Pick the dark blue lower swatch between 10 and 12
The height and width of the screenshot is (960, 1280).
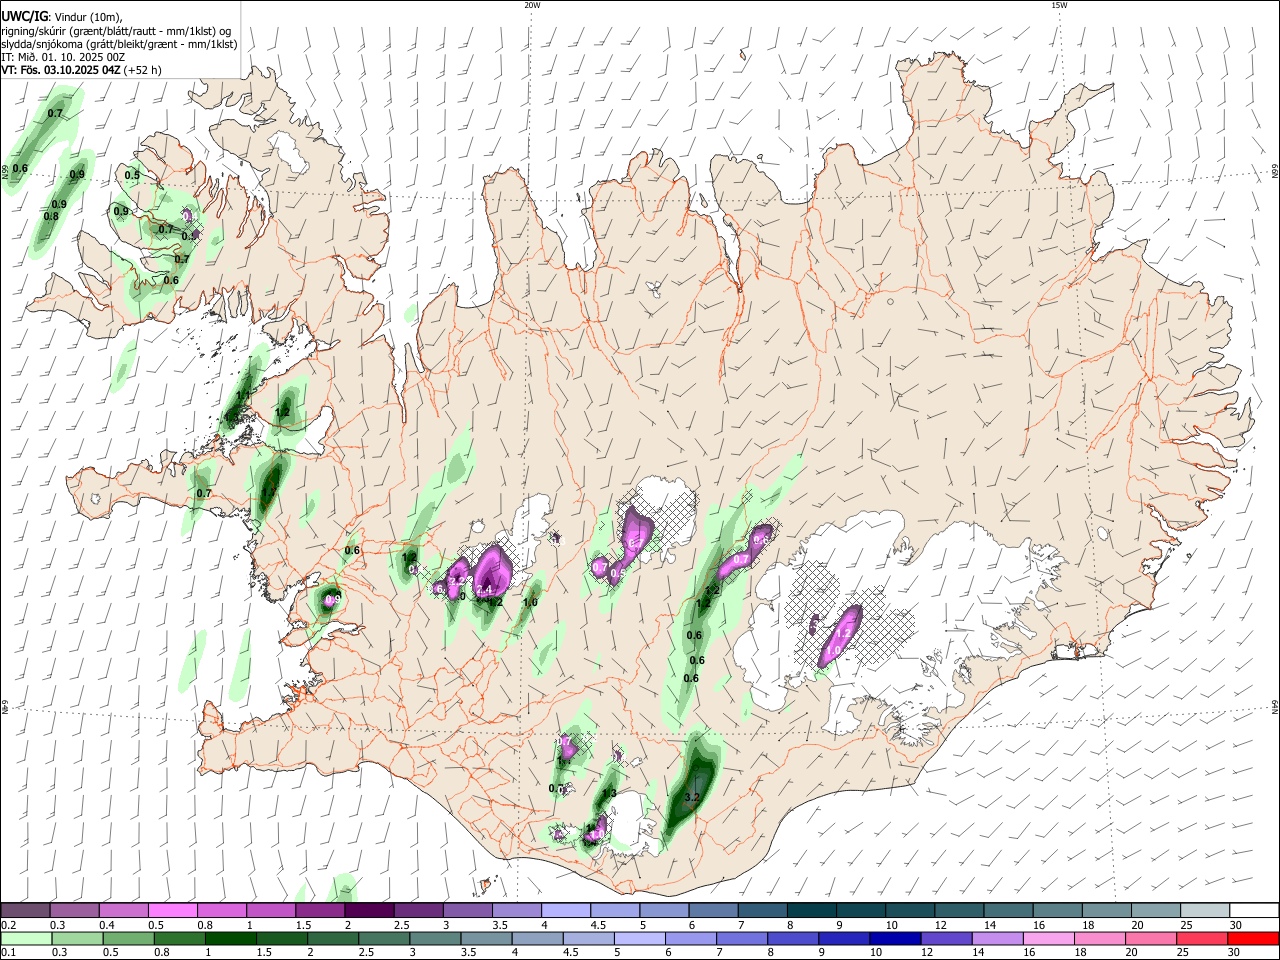895,938
